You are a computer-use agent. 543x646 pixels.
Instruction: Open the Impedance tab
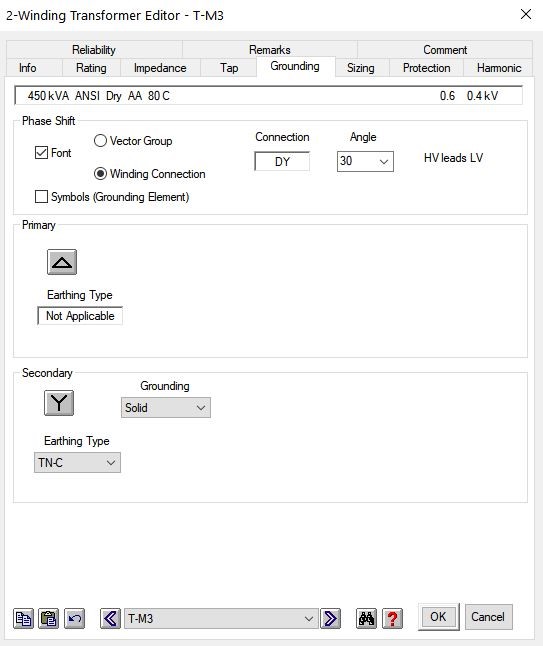[x=160, y=68]
